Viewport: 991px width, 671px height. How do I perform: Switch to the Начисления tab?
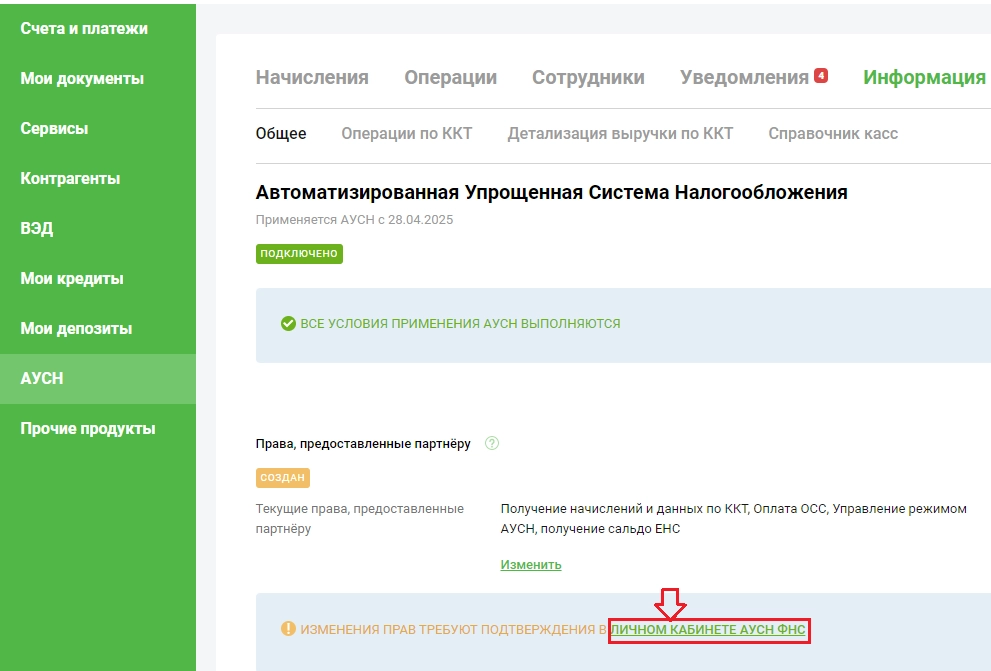click(312, 78)
